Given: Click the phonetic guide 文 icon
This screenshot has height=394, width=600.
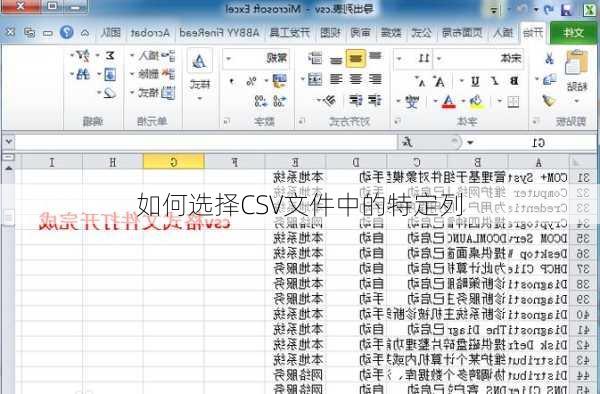Looking at the screenshot, I should [x=412, y=102].
